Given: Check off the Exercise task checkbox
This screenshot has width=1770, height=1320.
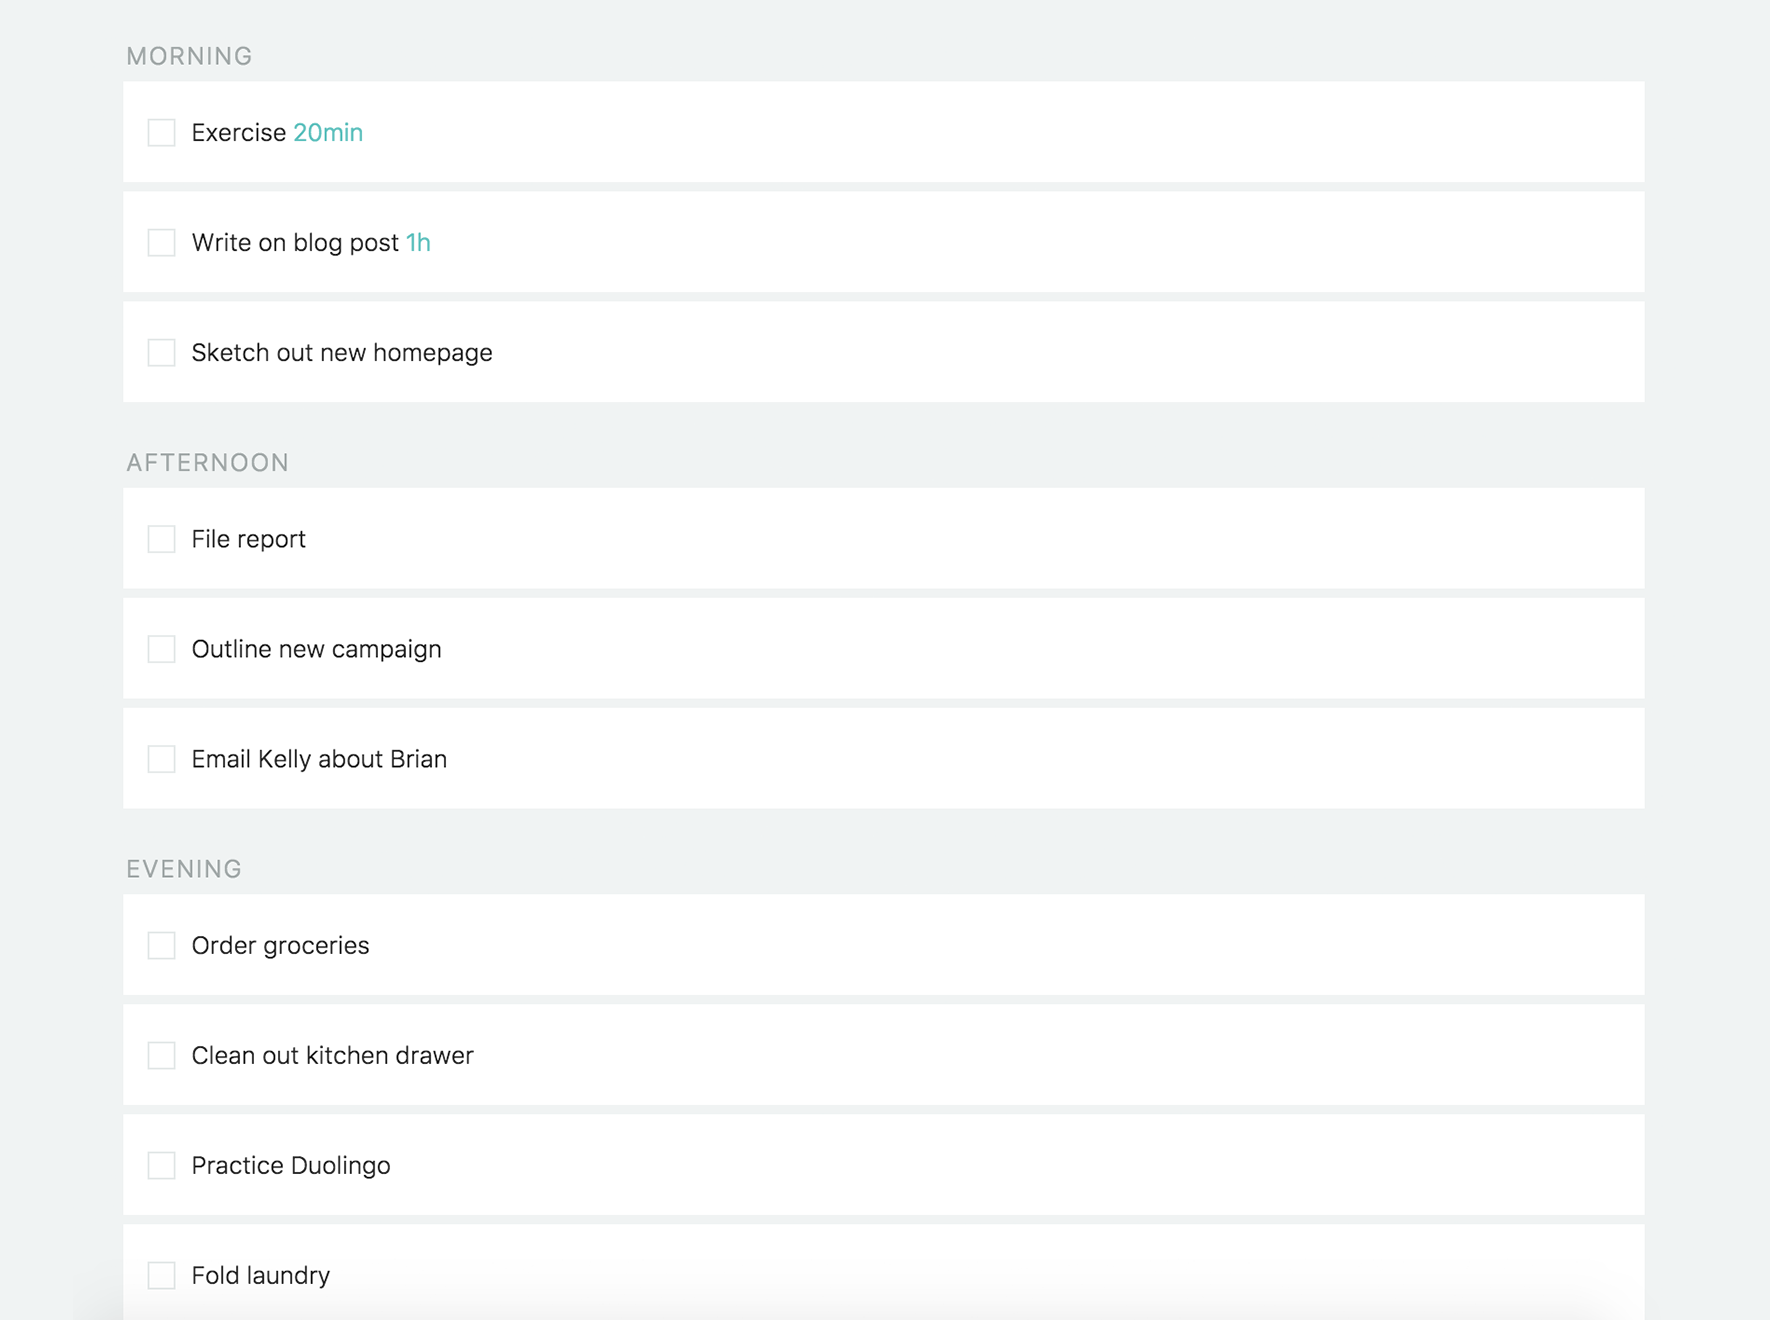Looking at the screenshot, I should [161, 132].
